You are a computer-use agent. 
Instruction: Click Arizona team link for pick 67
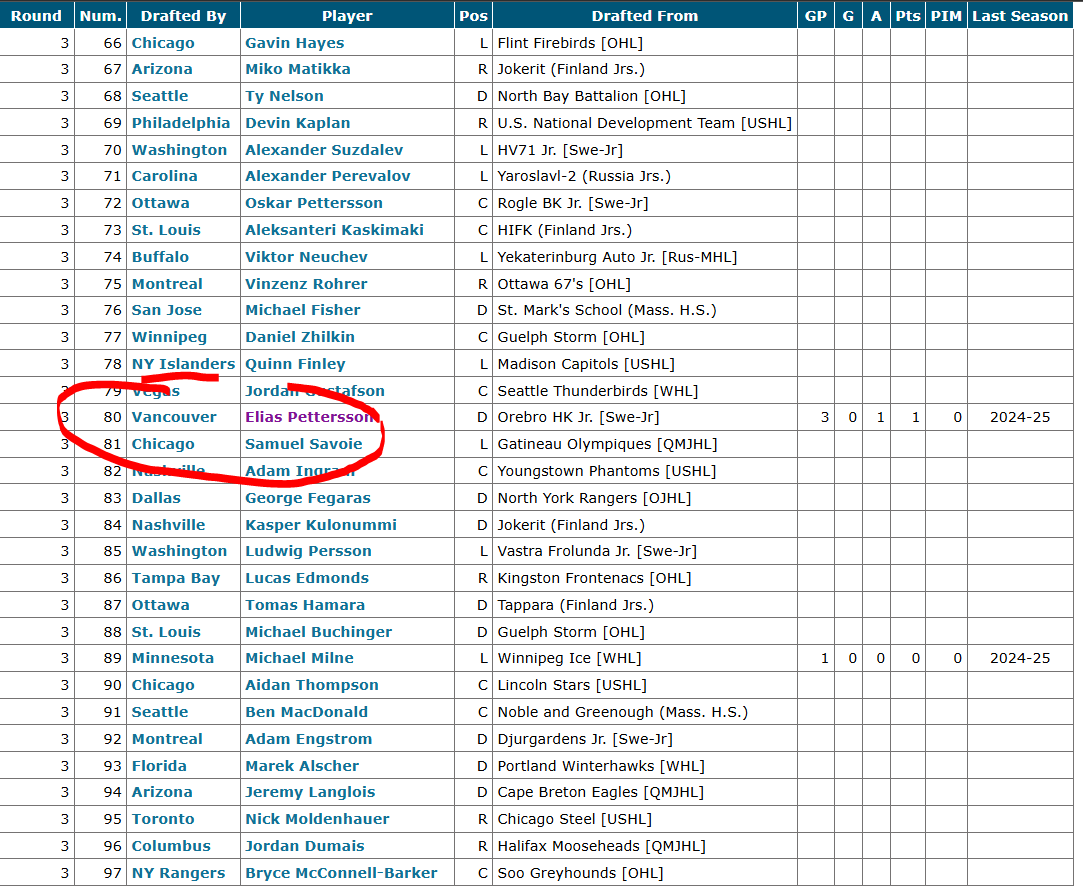click(162, 69)
